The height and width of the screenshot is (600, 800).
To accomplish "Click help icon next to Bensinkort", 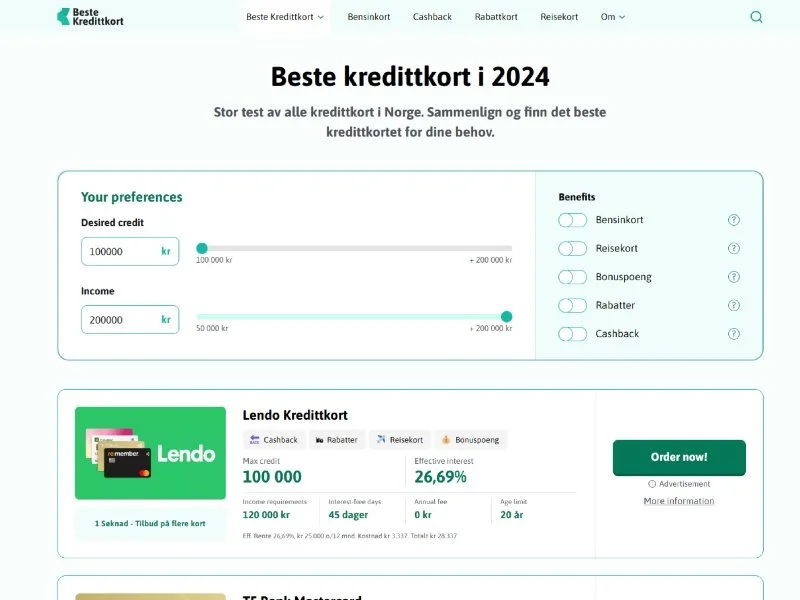I will [x=733, y=220].
